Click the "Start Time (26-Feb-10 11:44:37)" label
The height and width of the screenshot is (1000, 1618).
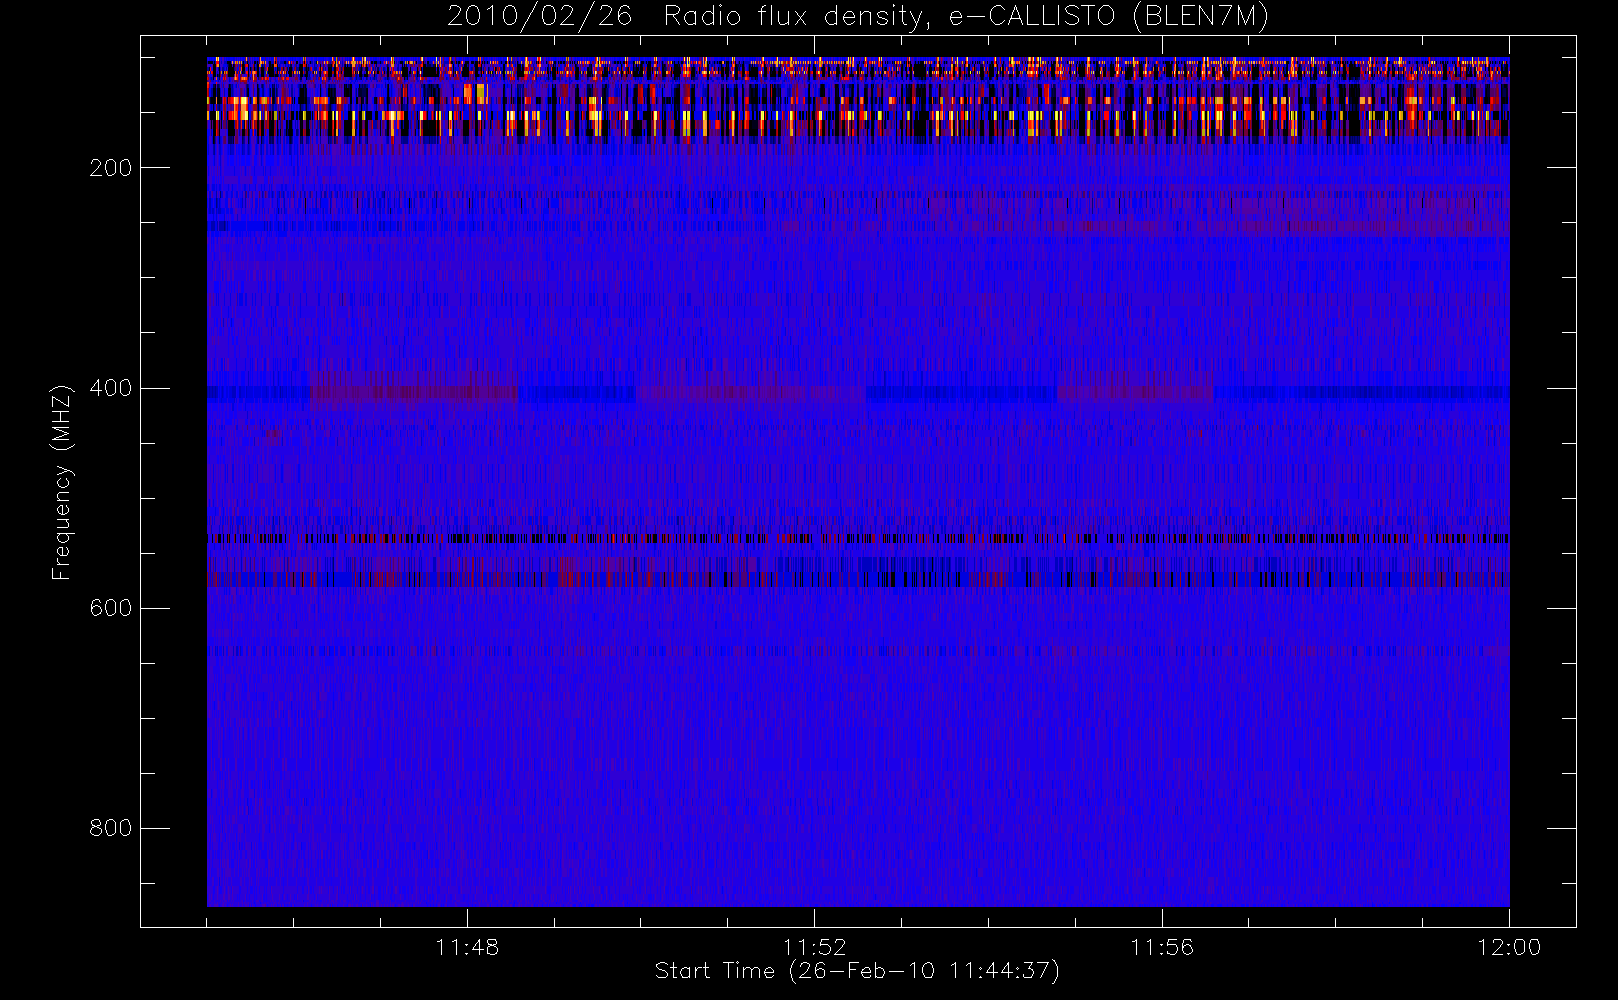(857, 971)
